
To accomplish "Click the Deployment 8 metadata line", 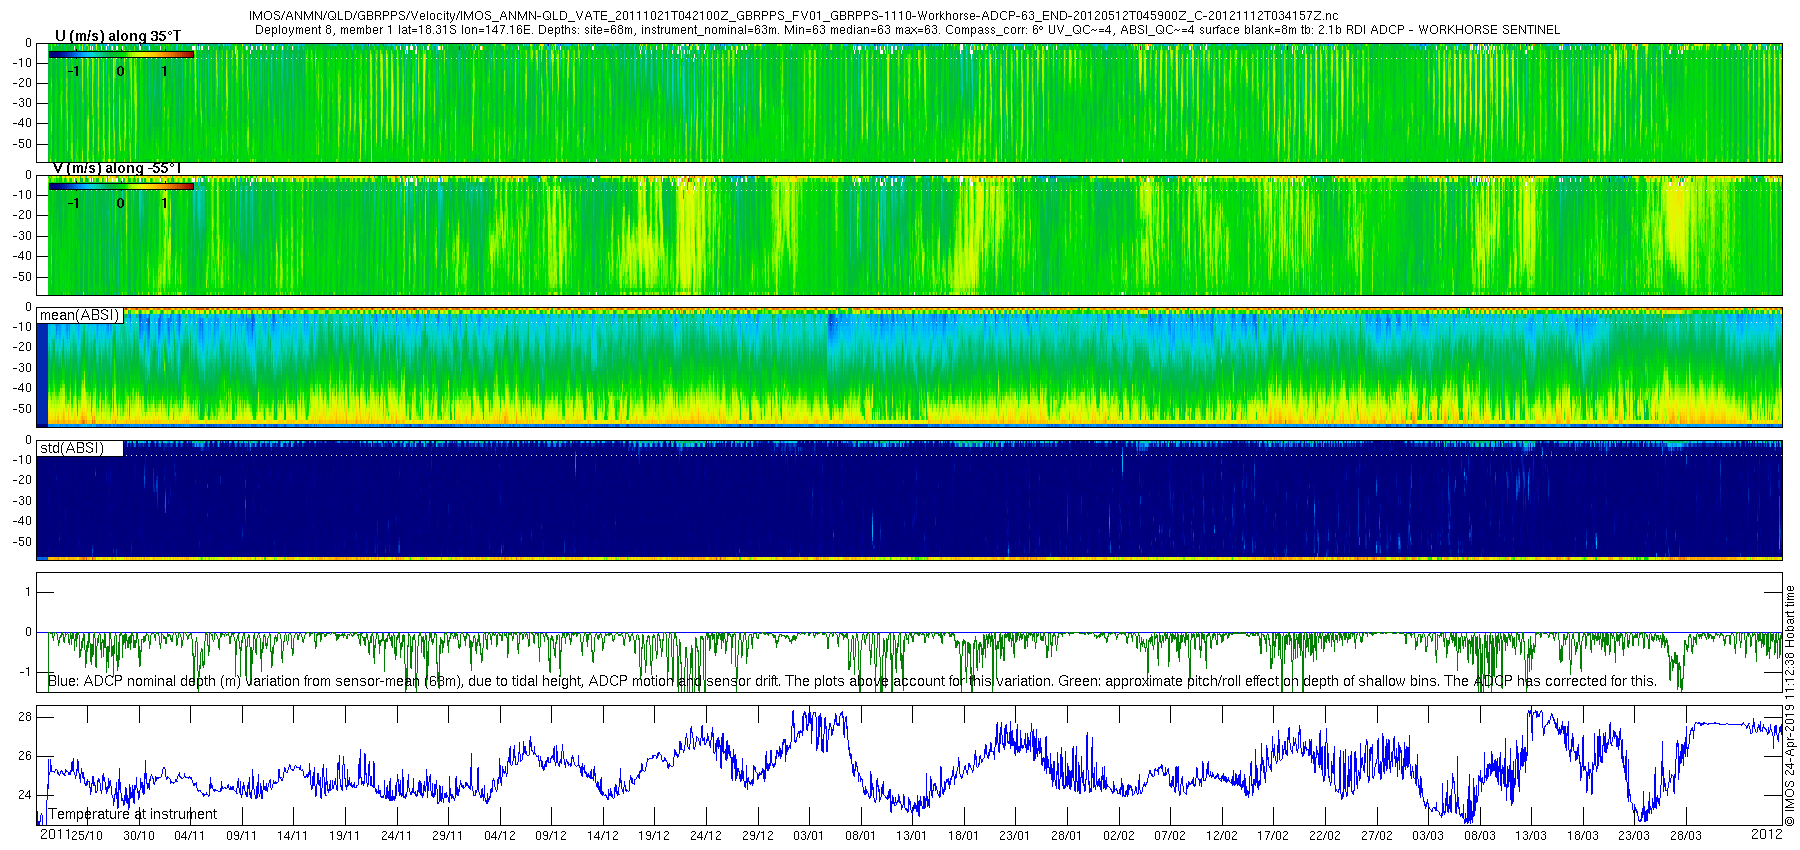I will 907,30.
